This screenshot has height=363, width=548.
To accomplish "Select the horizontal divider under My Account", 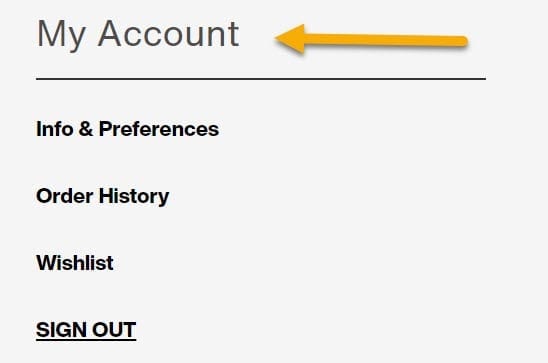I will point(261,79).
